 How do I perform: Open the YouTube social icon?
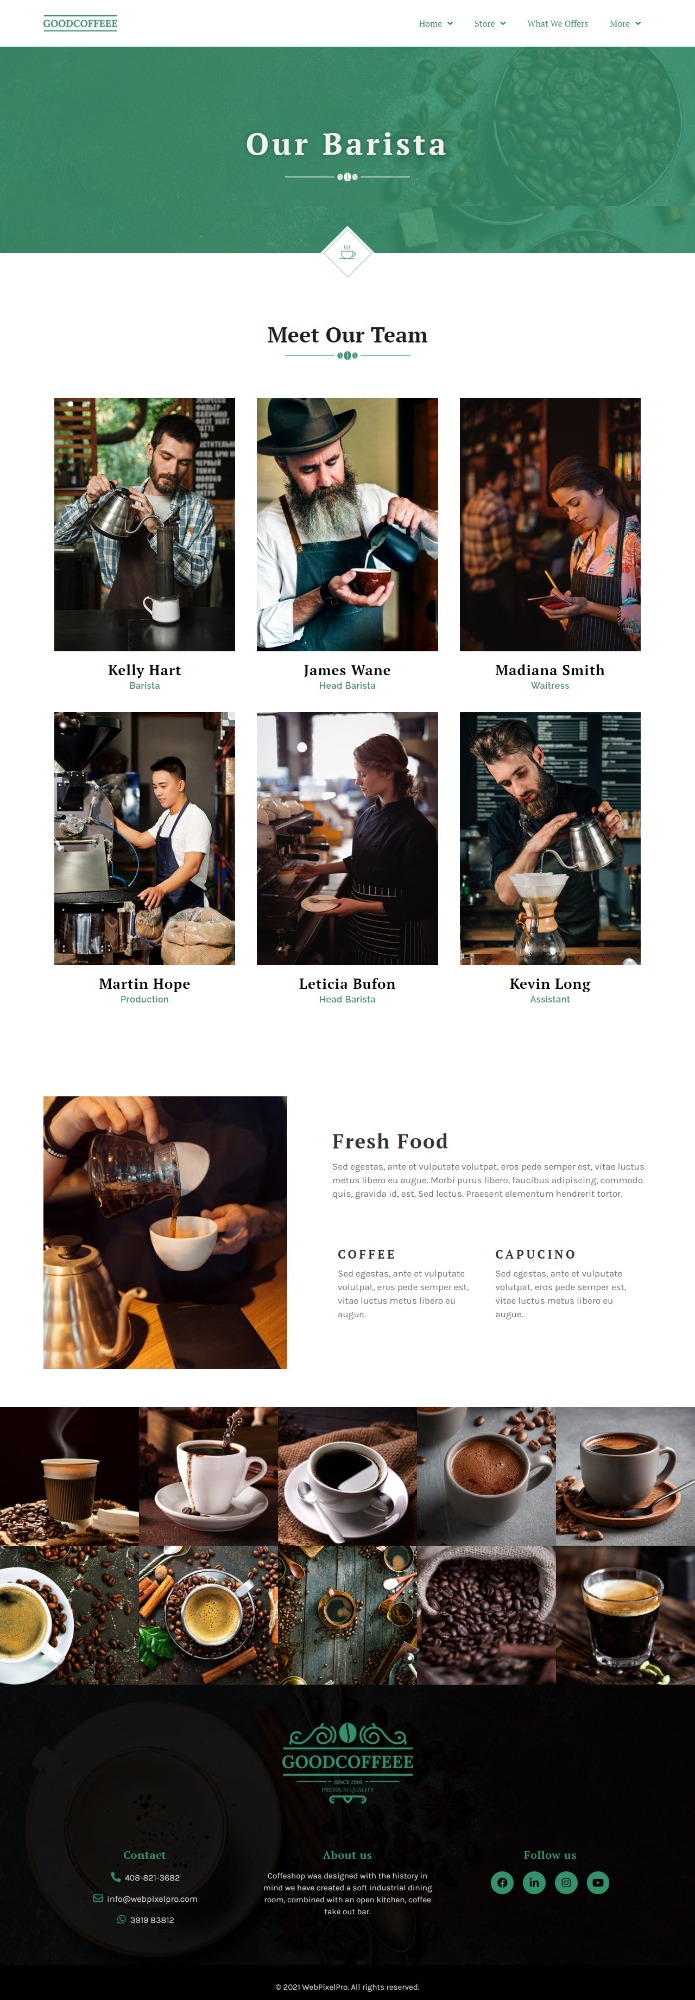click(598, 1882)
